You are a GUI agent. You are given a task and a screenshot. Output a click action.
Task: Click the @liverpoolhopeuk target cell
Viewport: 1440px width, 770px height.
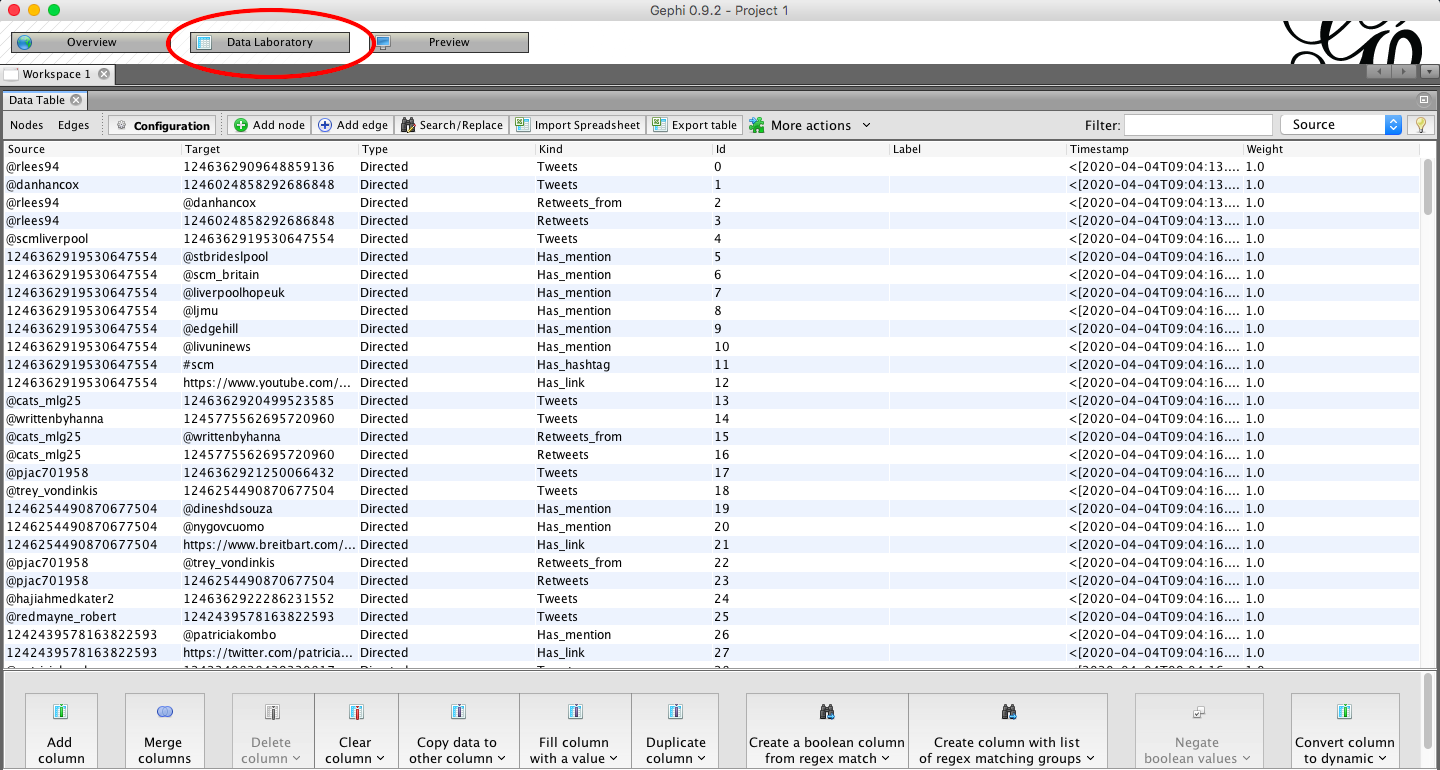(x=268, y=293)
